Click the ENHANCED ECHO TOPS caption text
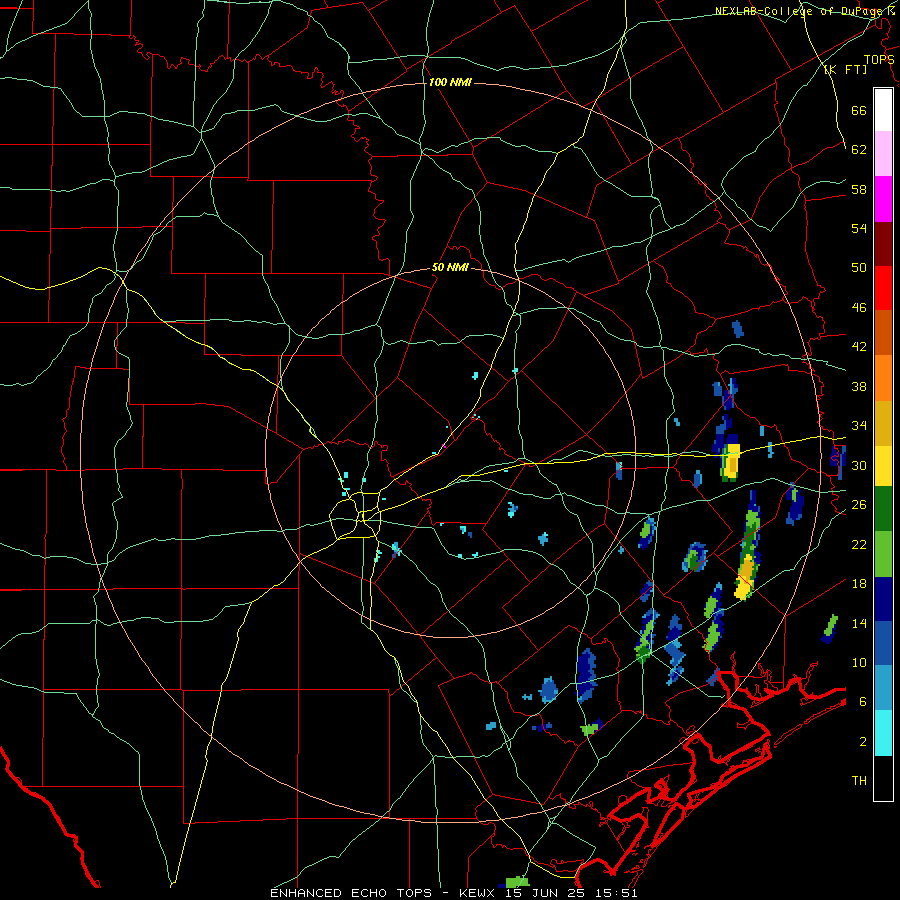The width and height of the screenshot is (900, 900). click(352, 893)
